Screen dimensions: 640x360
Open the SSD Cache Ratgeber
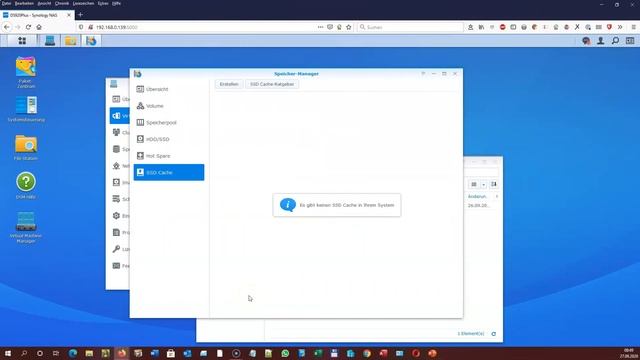pyautogui.click(x=272, y=84)
